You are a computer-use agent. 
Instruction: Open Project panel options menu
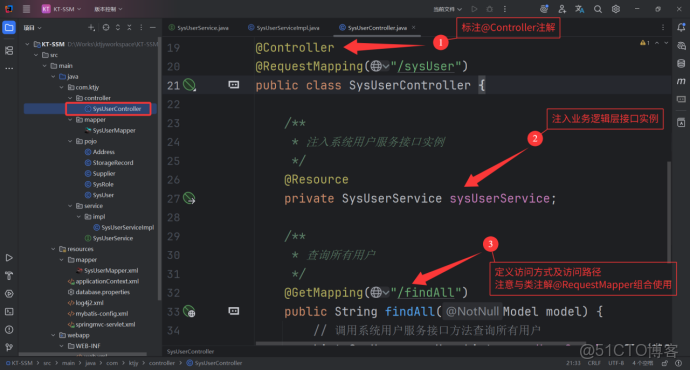pos(141,28)
